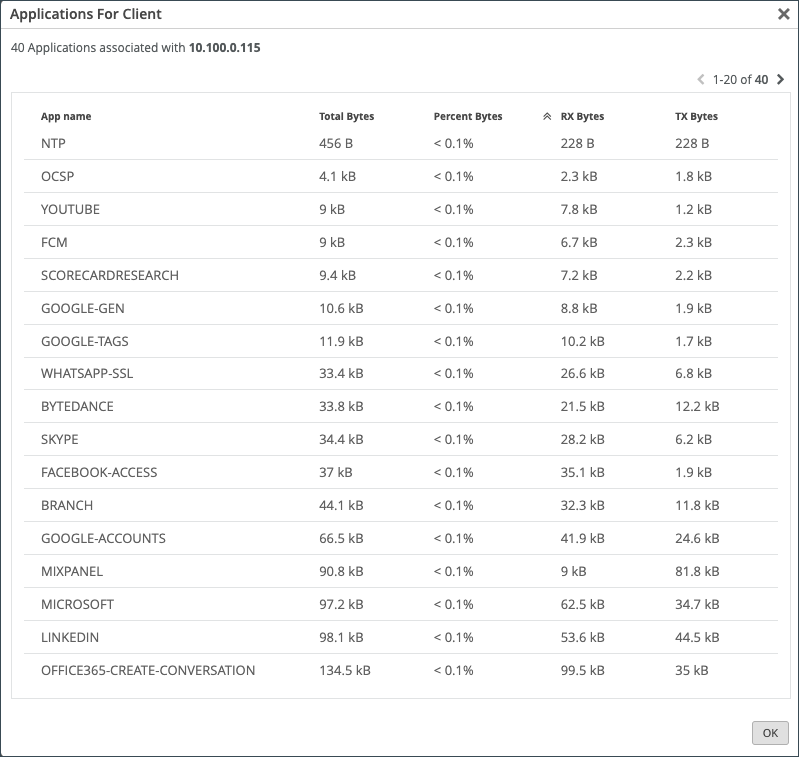Click SKYPE total bytes 34.4 kB

coord(341,439)
